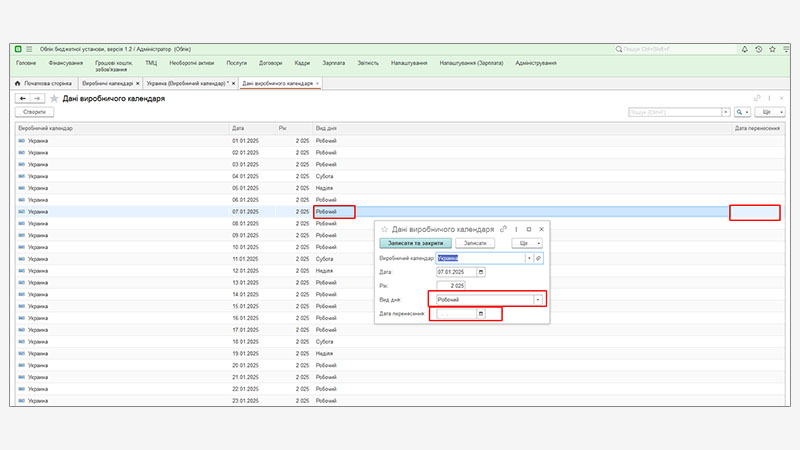Navigate back with the left arrow

coord(22,99)
